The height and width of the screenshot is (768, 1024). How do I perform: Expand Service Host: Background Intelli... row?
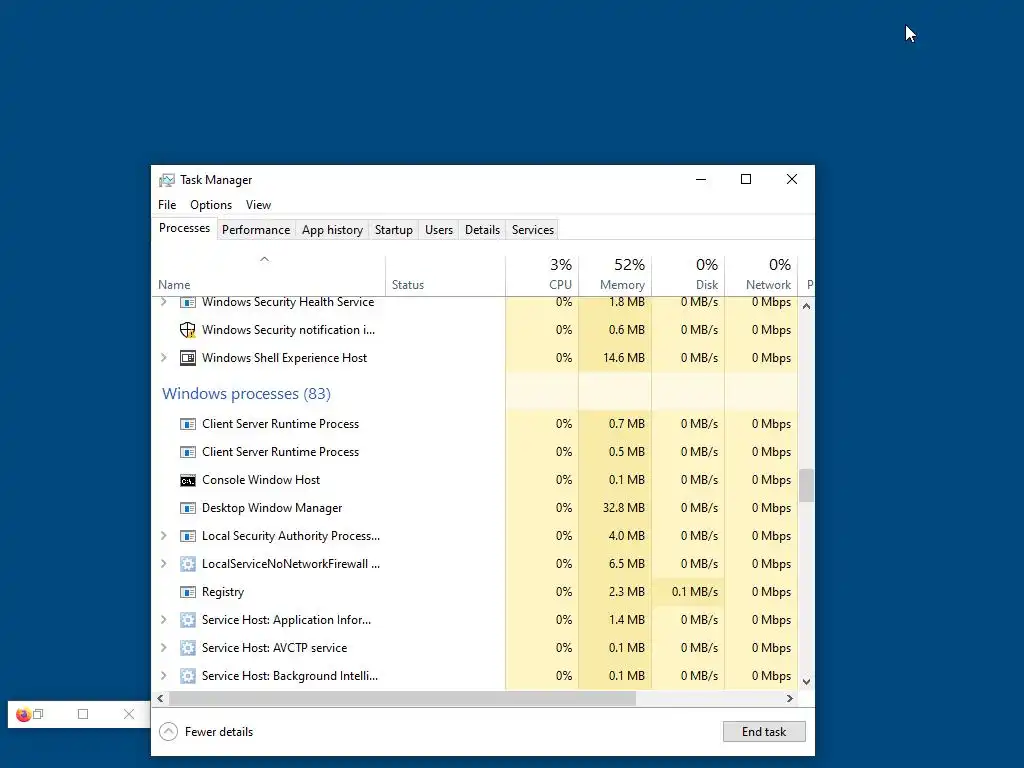(x=163, y=676)
